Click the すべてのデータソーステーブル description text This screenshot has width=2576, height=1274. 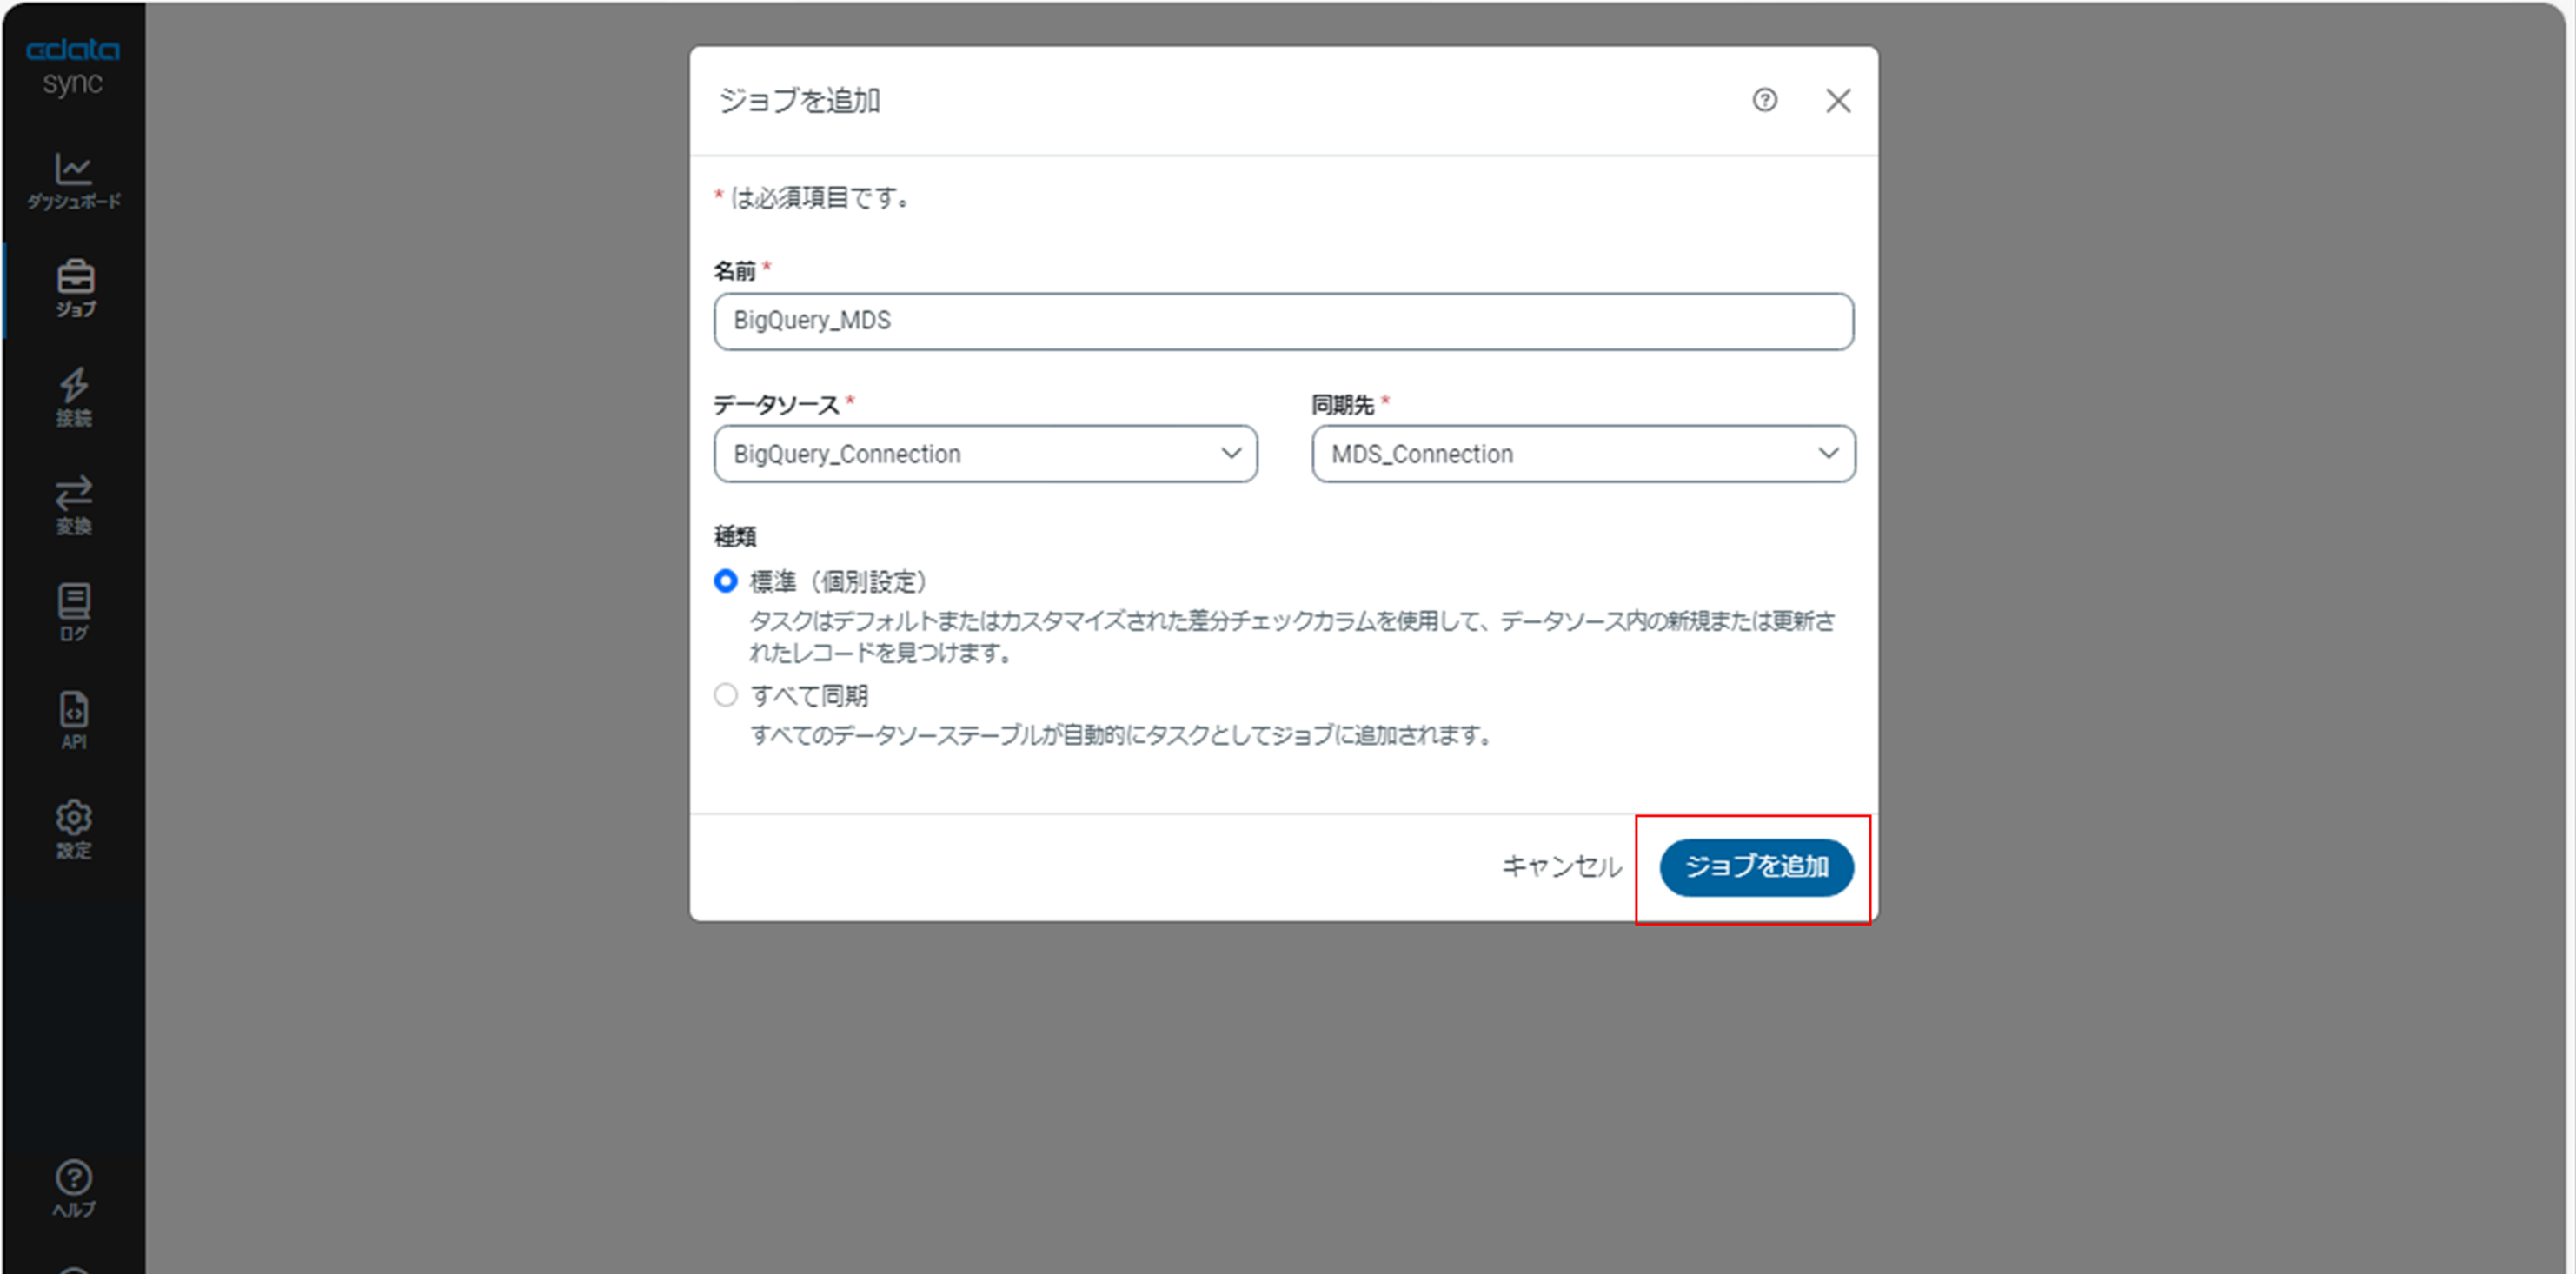click(1122, 735)
